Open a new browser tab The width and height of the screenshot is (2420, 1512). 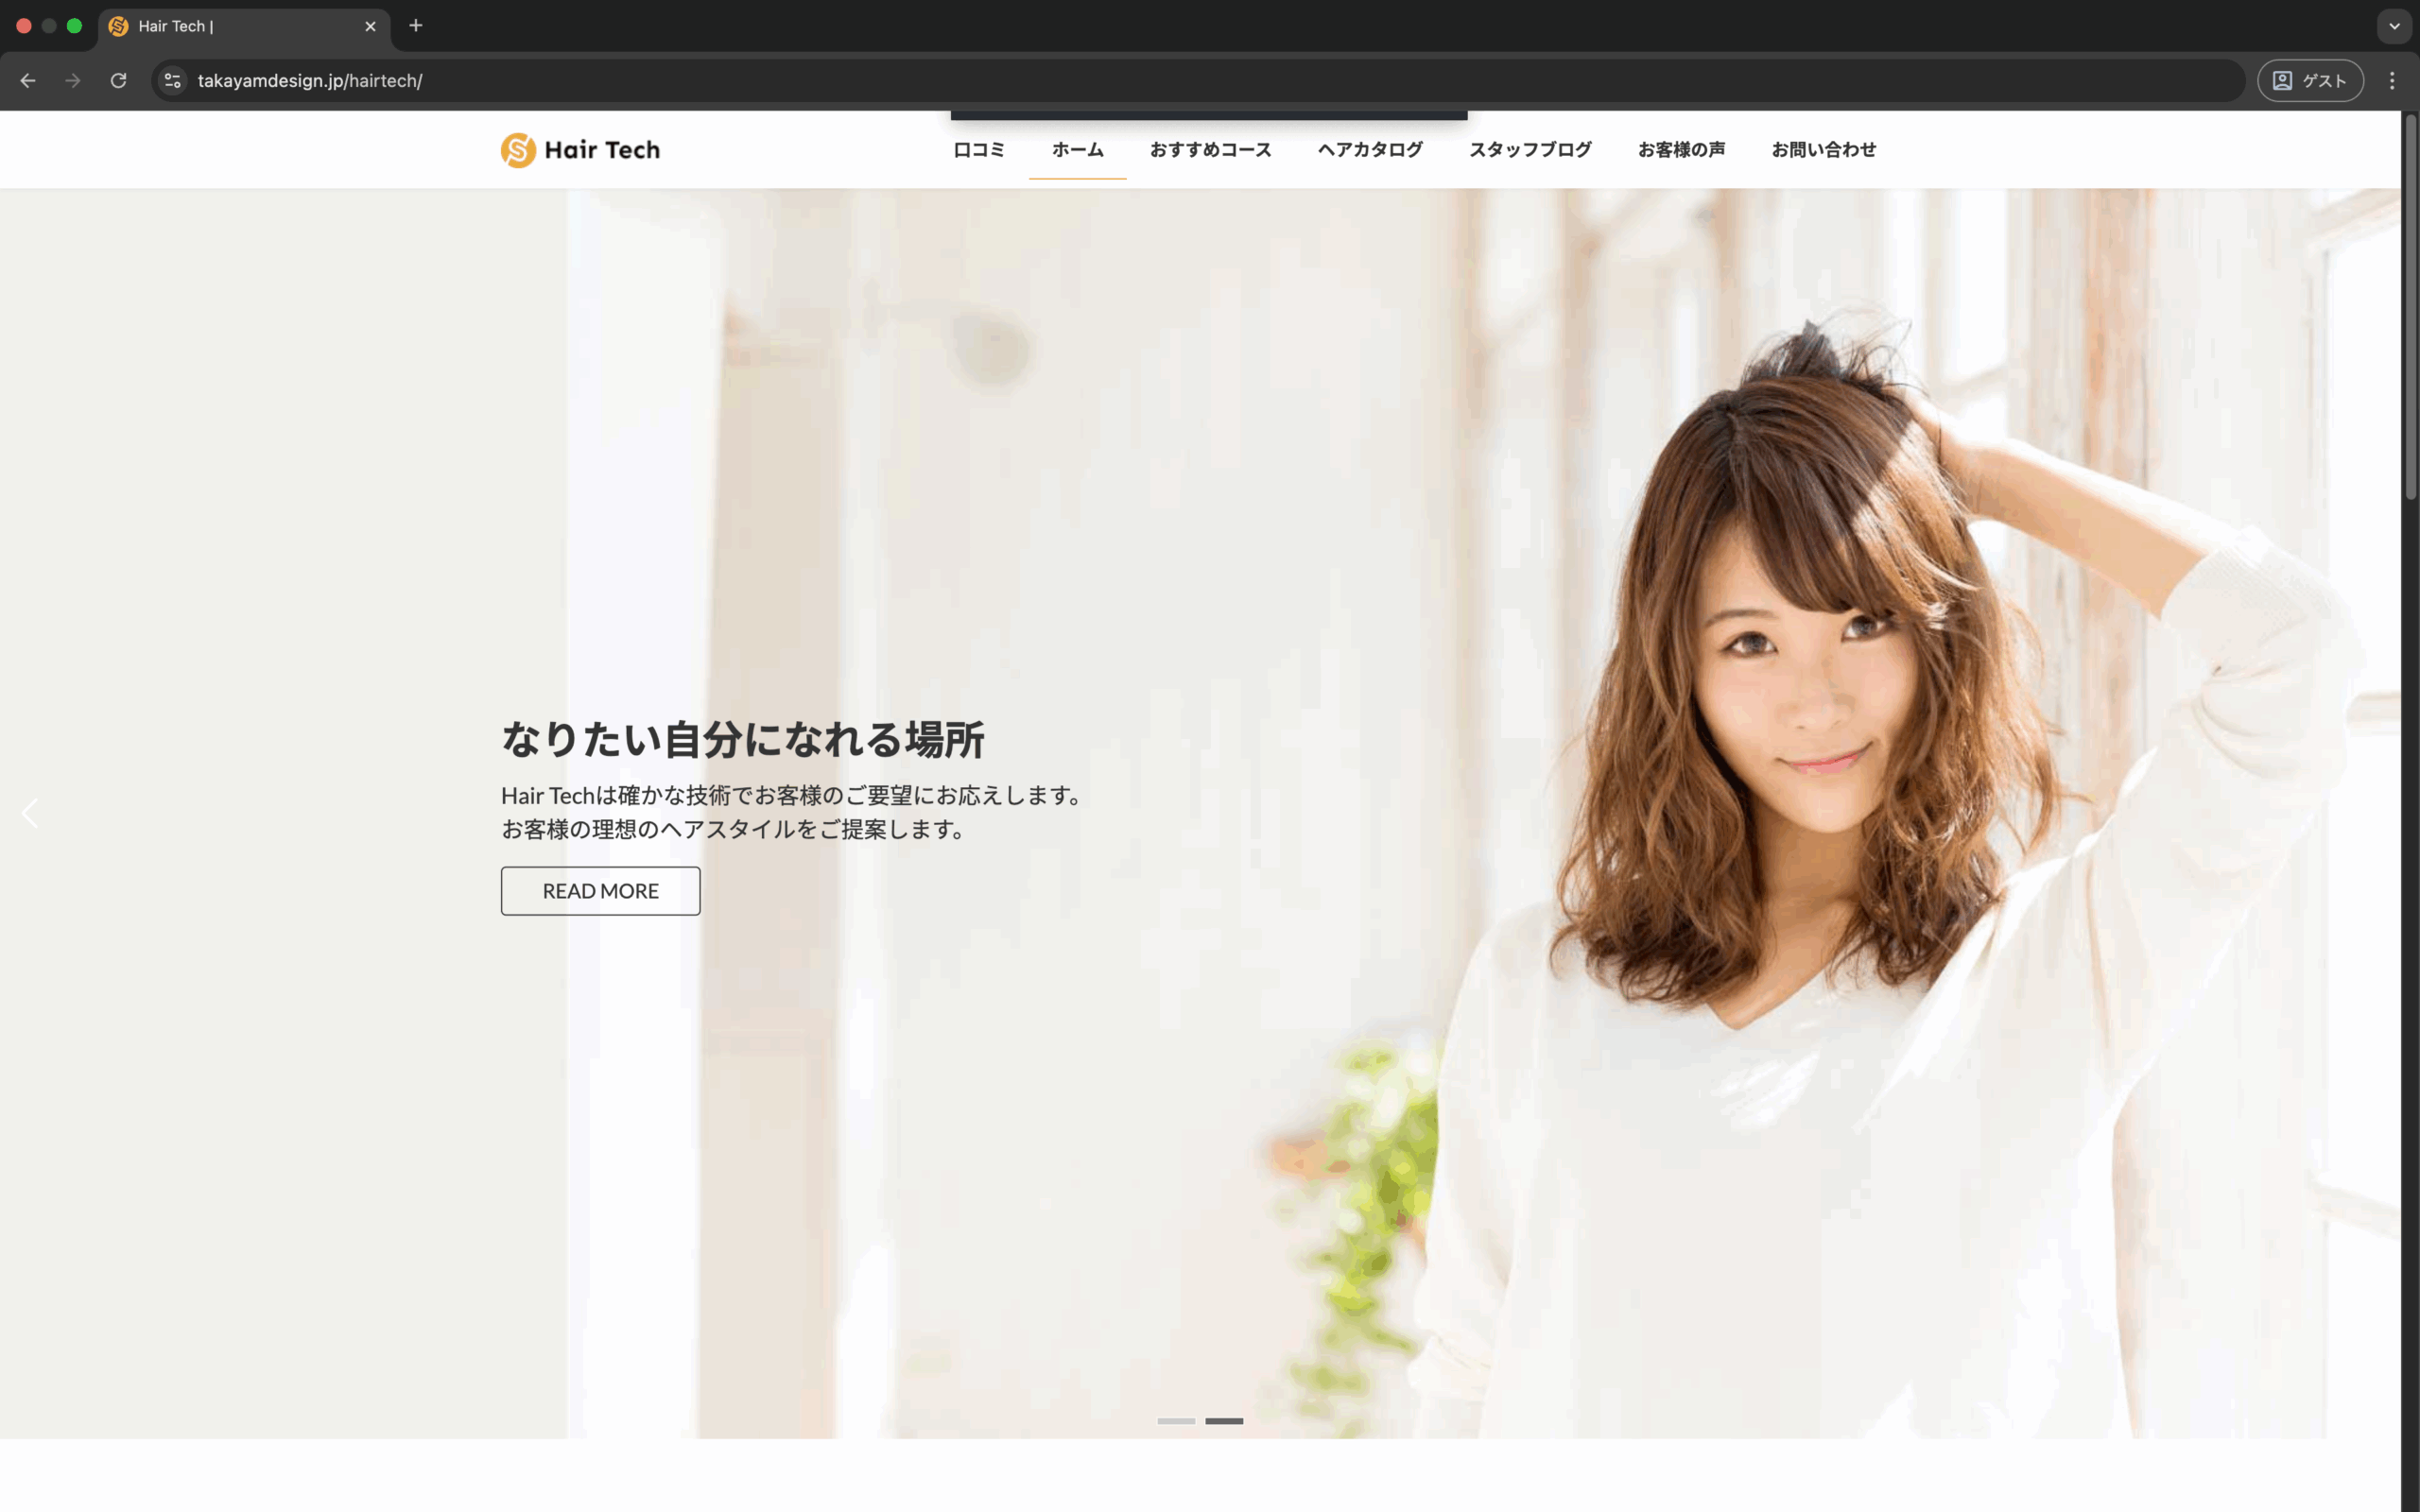click(416, 26)
